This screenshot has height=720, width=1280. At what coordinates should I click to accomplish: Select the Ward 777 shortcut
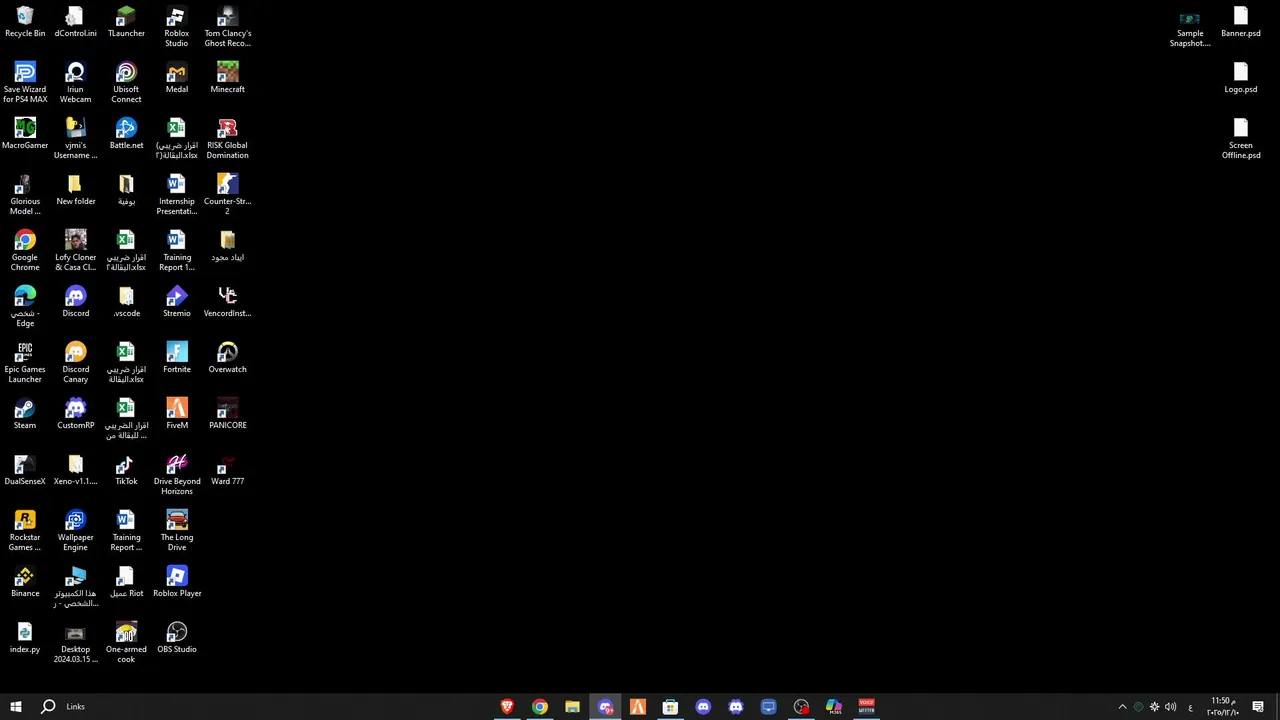click(227, 471)
